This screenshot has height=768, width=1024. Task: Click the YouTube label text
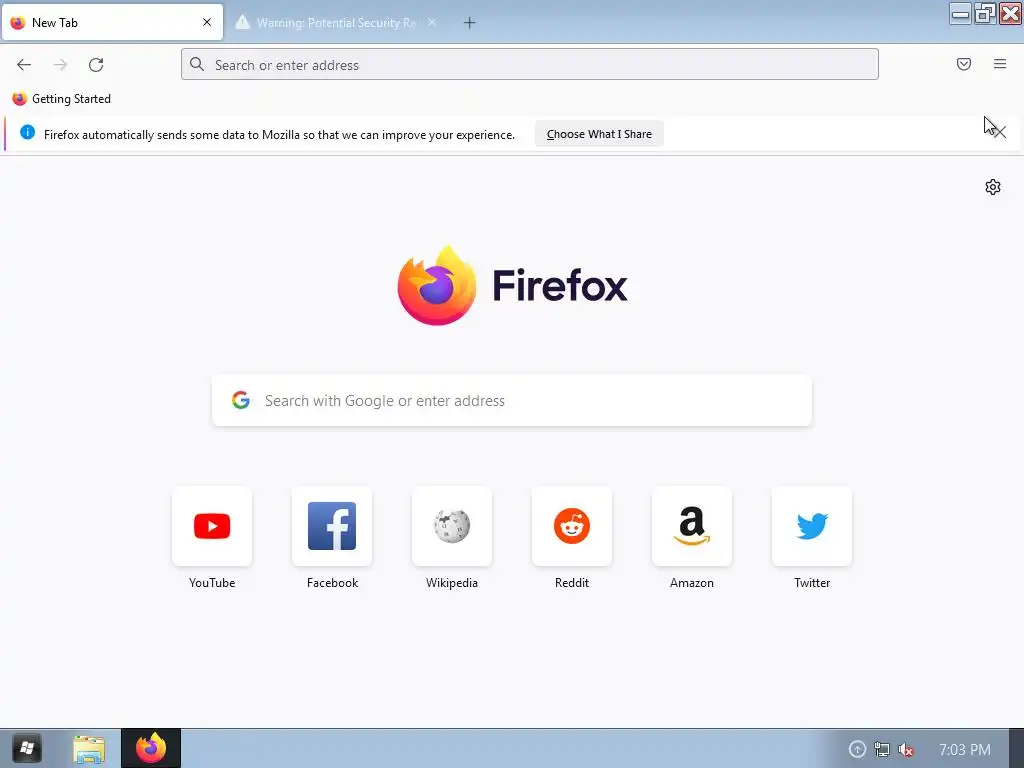tap(212, 583)
